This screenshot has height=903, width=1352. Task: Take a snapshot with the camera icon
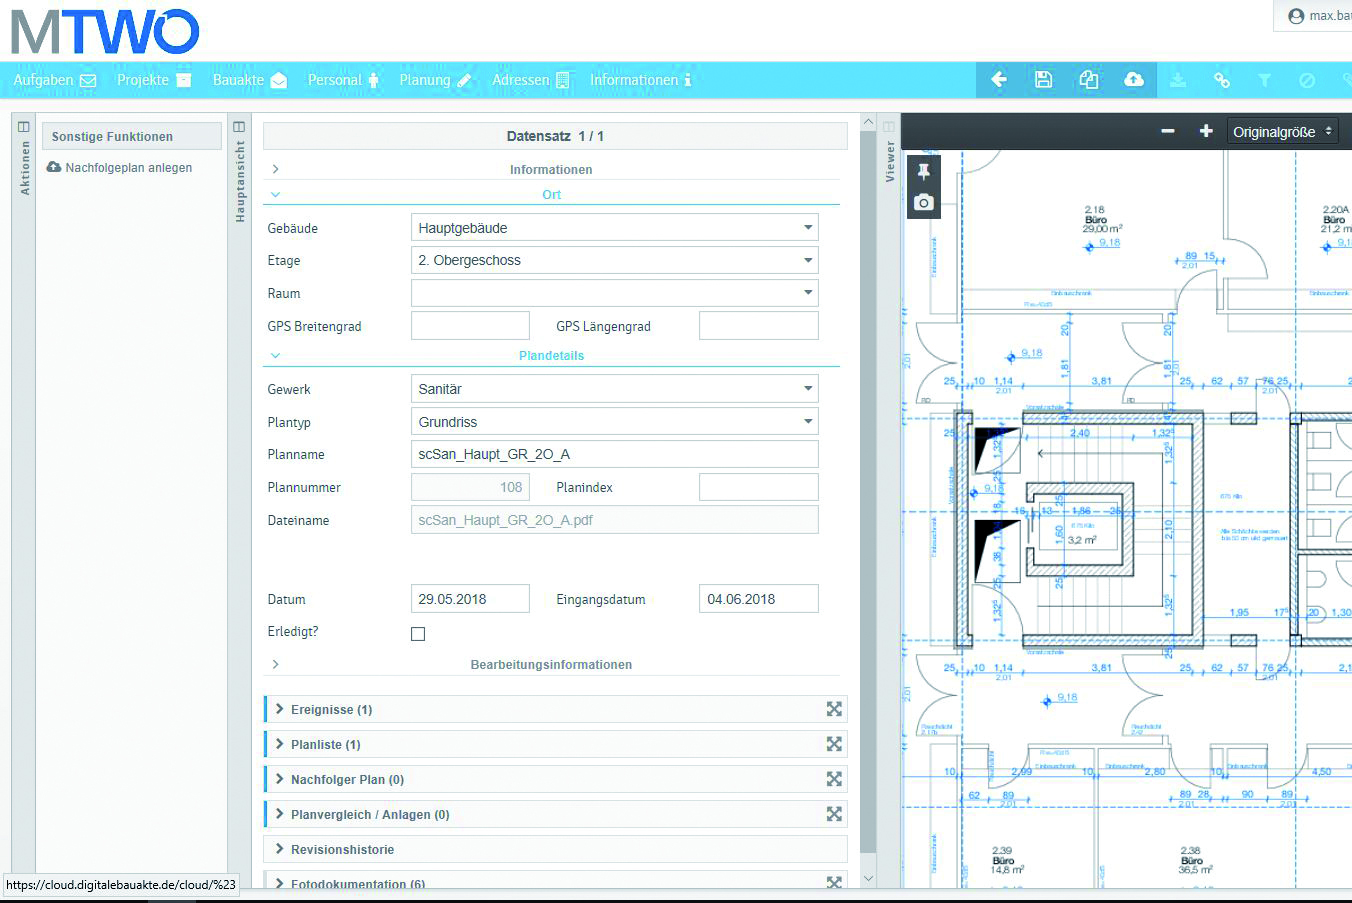(x=923, y=203)
